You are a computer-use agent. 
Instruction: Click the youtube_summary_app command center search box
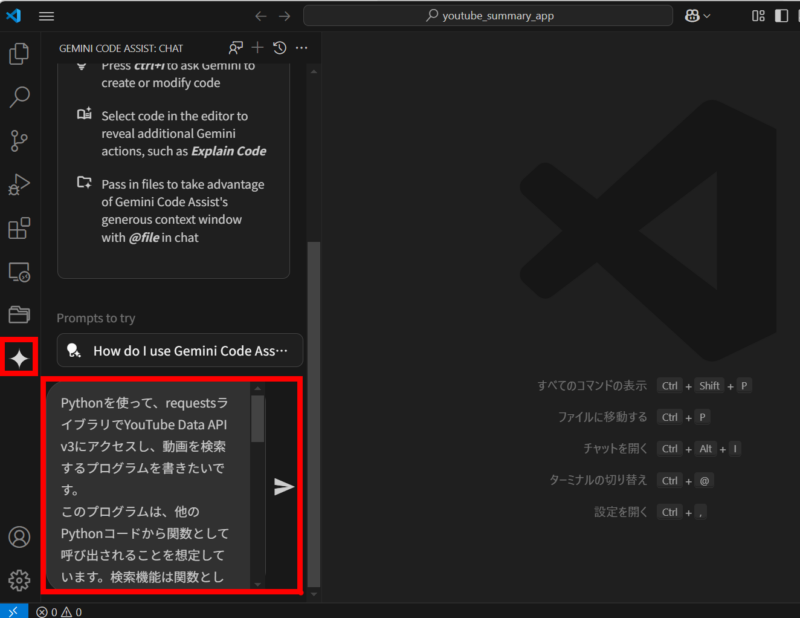click(488, 16)
